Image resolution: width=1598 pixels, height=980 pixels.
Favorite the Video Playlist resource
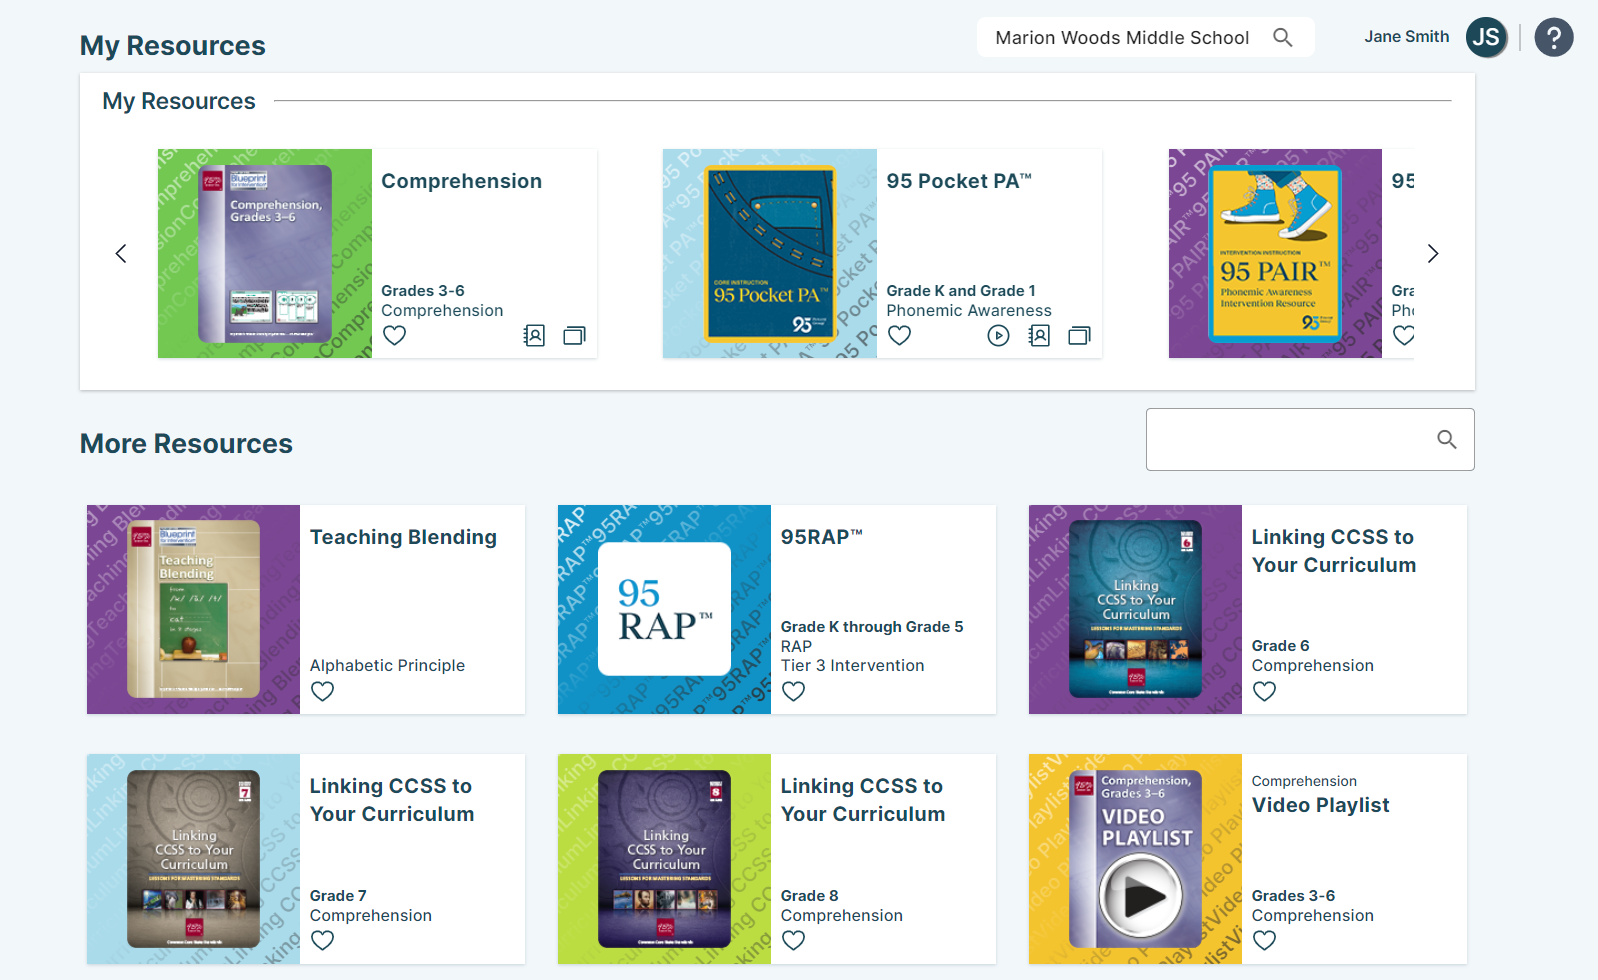point(1264,941)
